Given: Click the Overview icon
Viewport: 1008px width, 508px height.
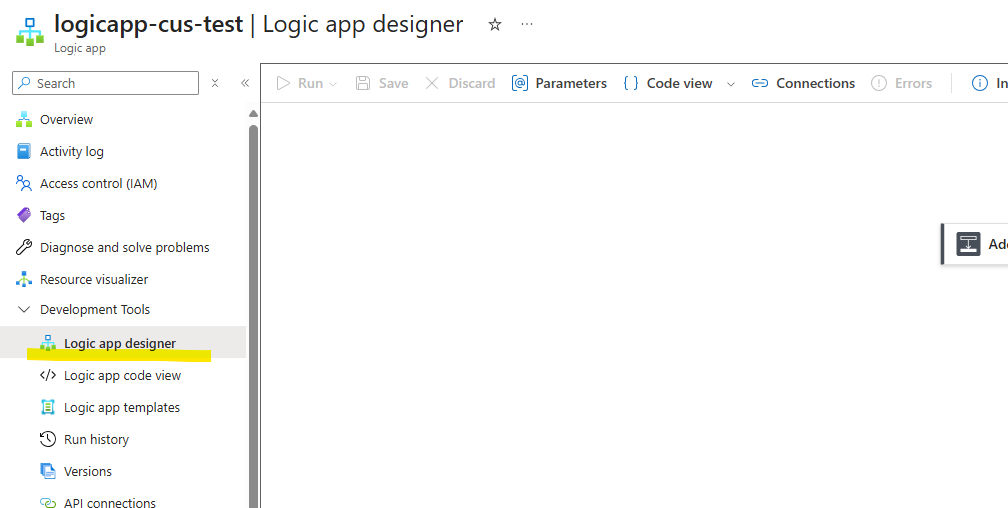Looking at the screenshot, I should (x=24, y=119).
